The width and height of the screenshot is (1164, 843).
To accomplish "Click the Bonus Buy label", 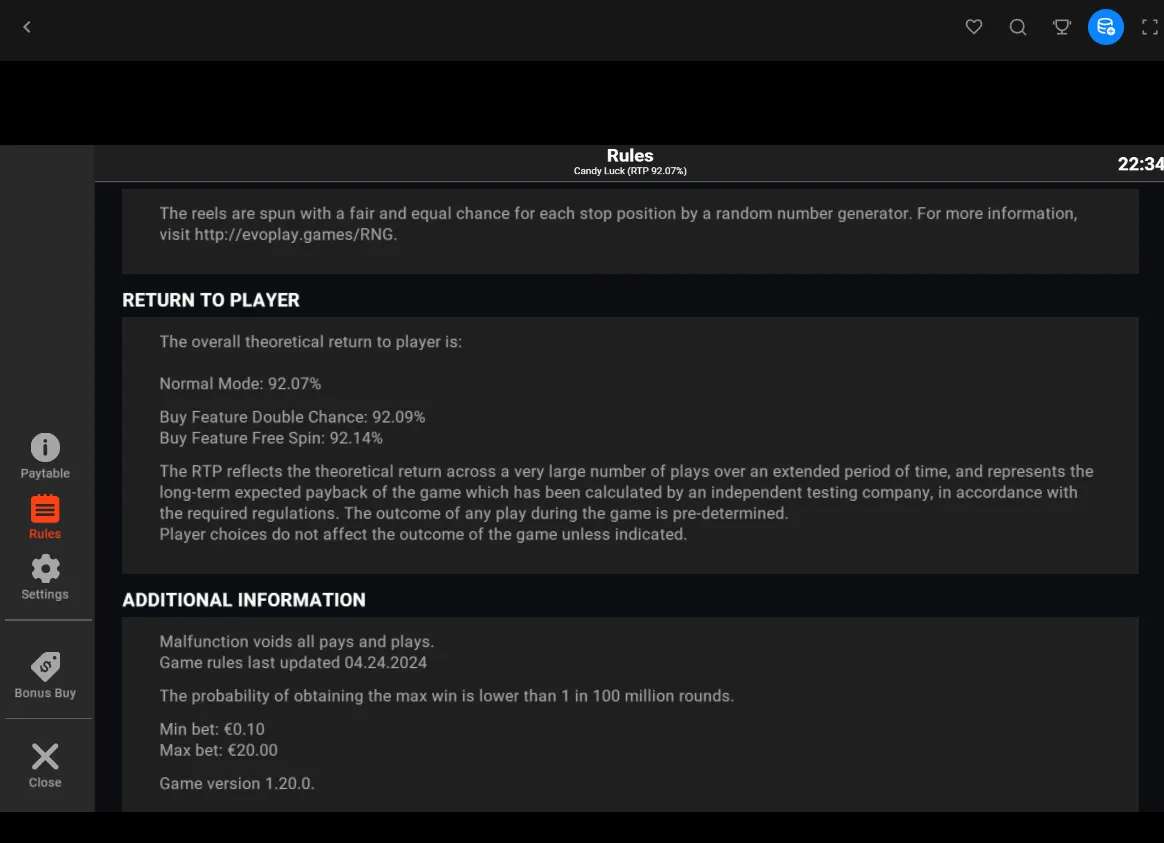I will [45, 693].
